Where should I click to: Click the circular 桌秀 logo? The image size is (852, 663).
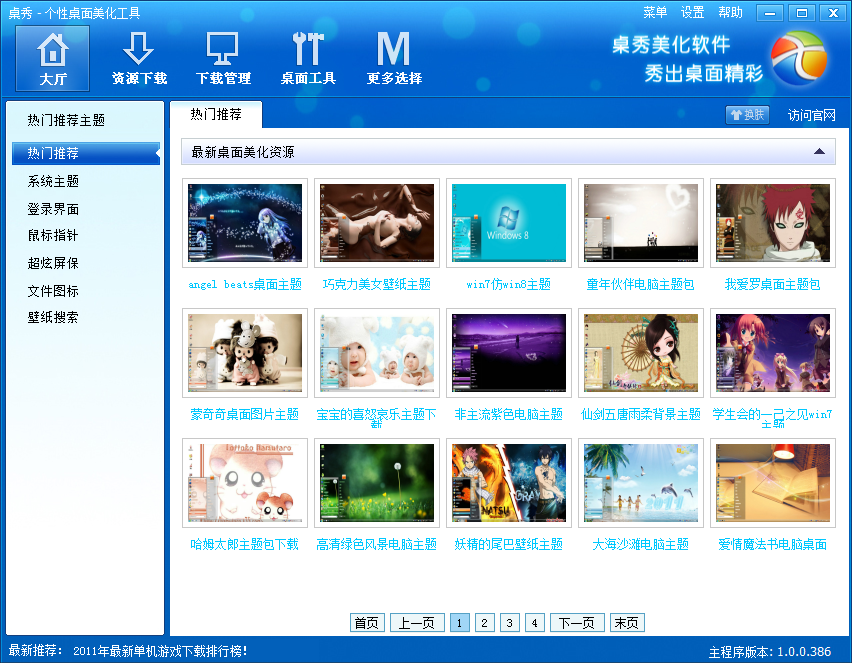tap(800, 57)
